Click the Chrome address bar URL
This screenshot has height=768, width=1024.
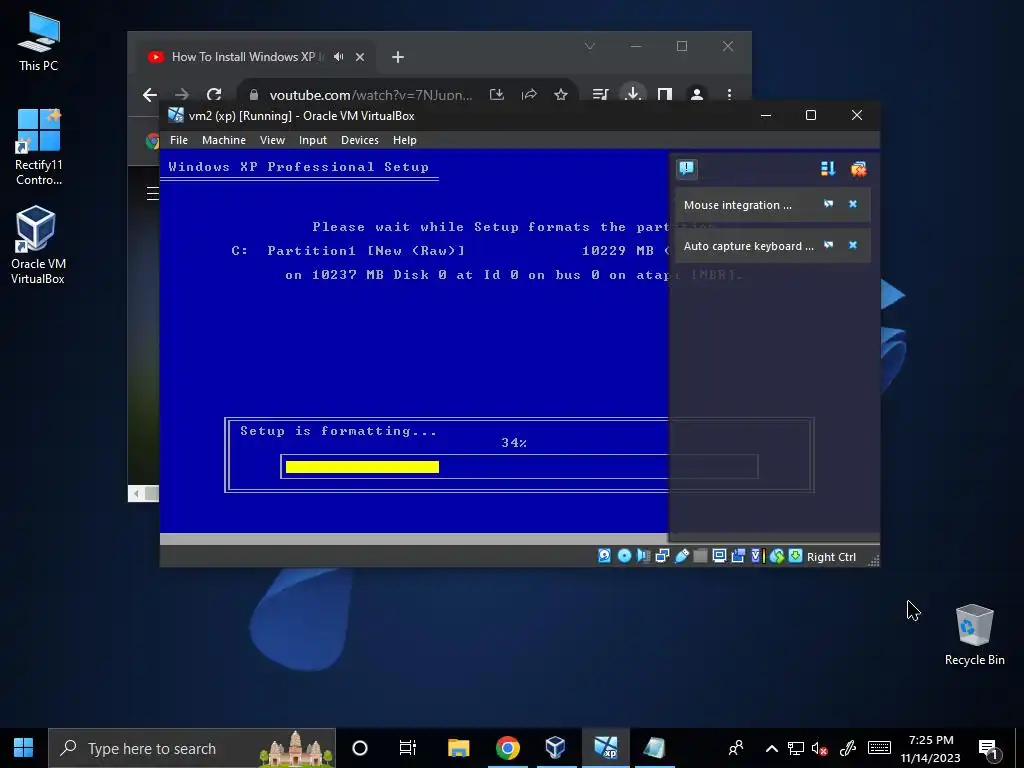tap(370, 95)
